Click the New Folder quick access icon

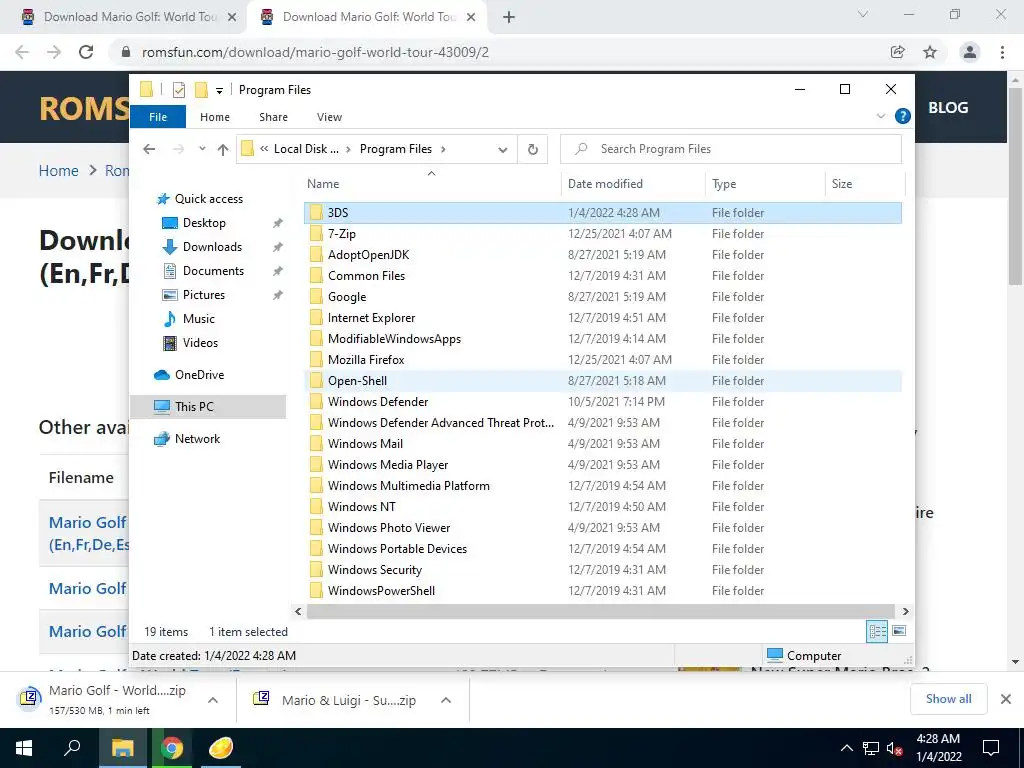[x=201, y=90]
